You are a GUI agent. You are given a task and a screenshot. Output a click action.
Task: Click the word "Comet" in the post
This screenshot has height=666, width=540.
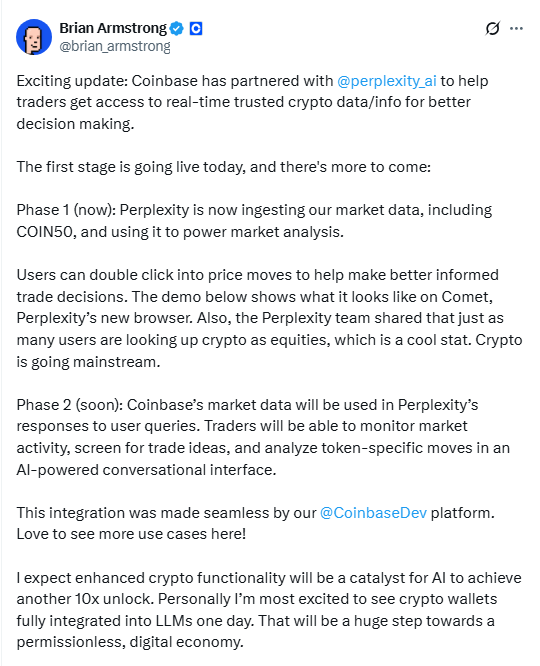coord(465,296)
